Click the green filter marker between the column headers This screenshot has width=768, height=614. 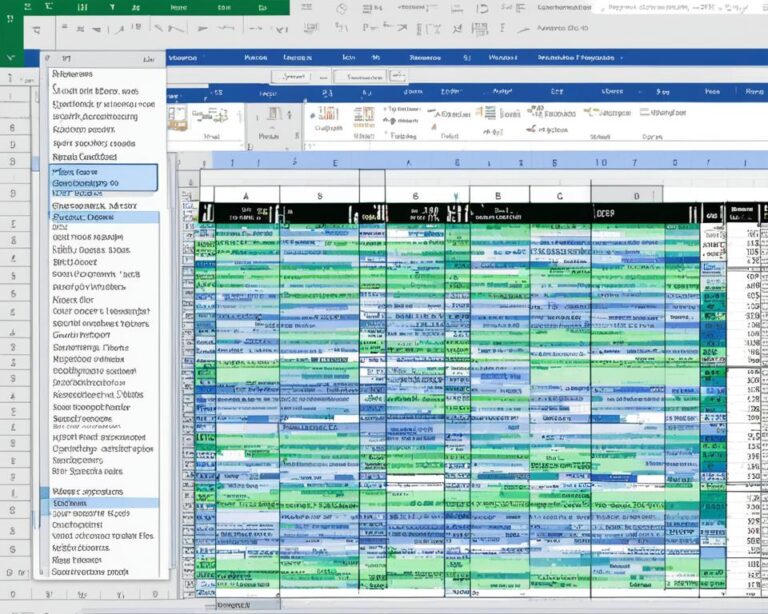(x=456, y=197)
